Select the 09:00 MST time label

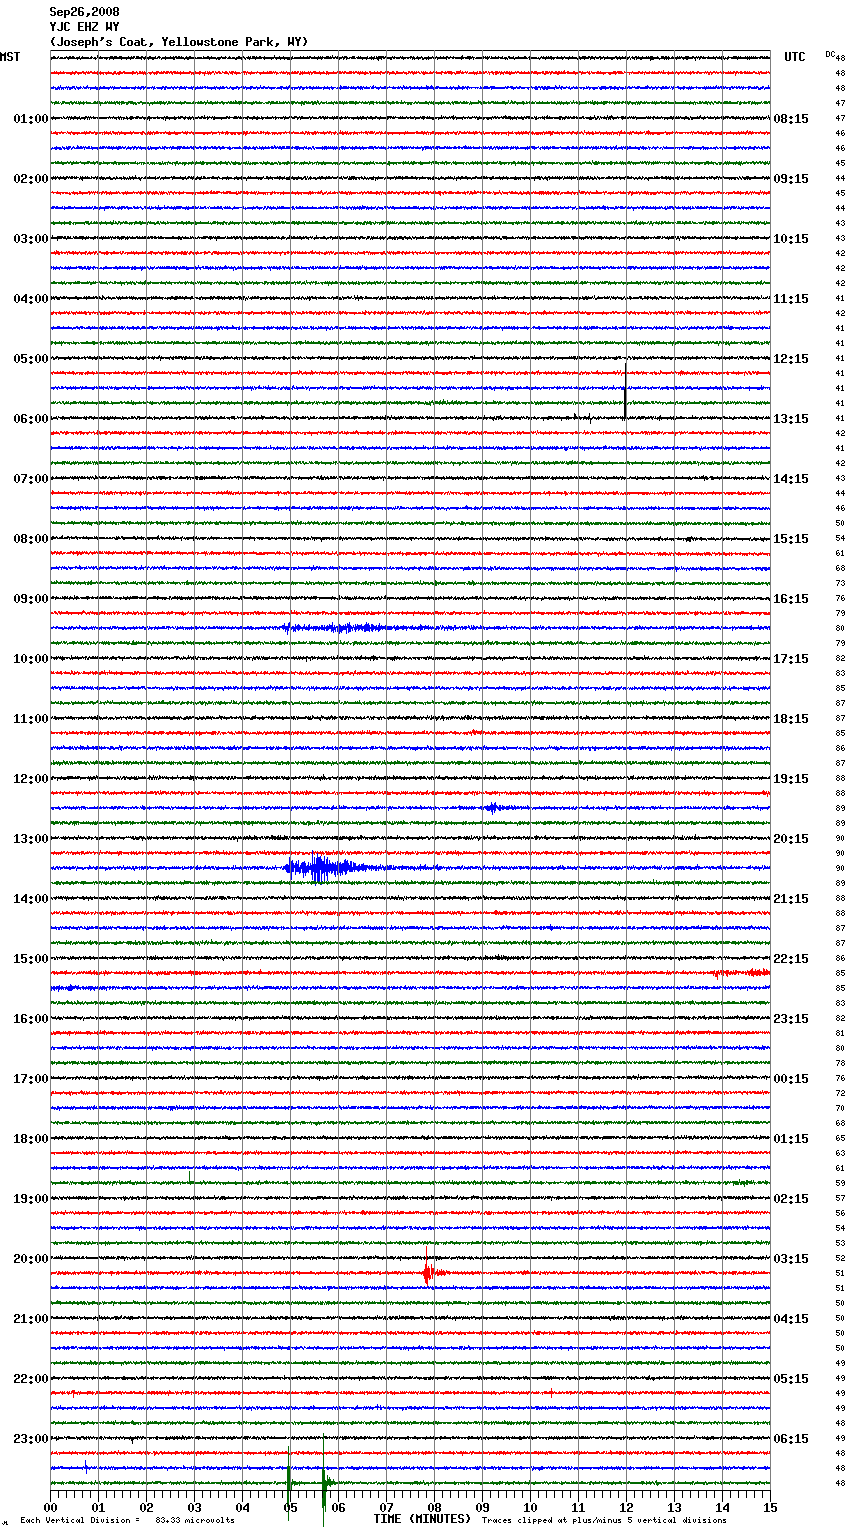tap(31, 599)
